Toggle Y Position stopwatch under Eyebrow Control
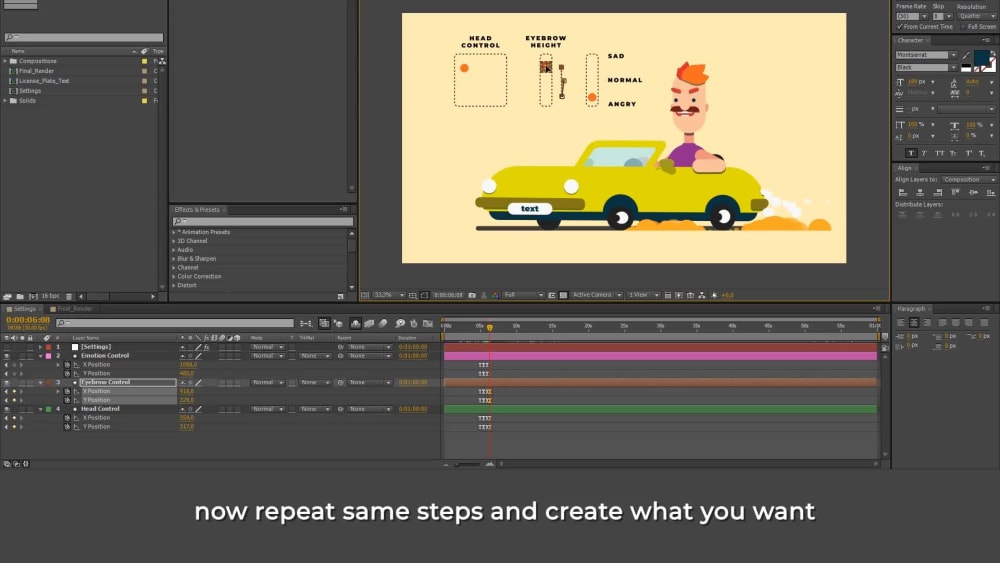Image resolution: width=1000 pixels, height=563 pixels. (x=67, y=400)
